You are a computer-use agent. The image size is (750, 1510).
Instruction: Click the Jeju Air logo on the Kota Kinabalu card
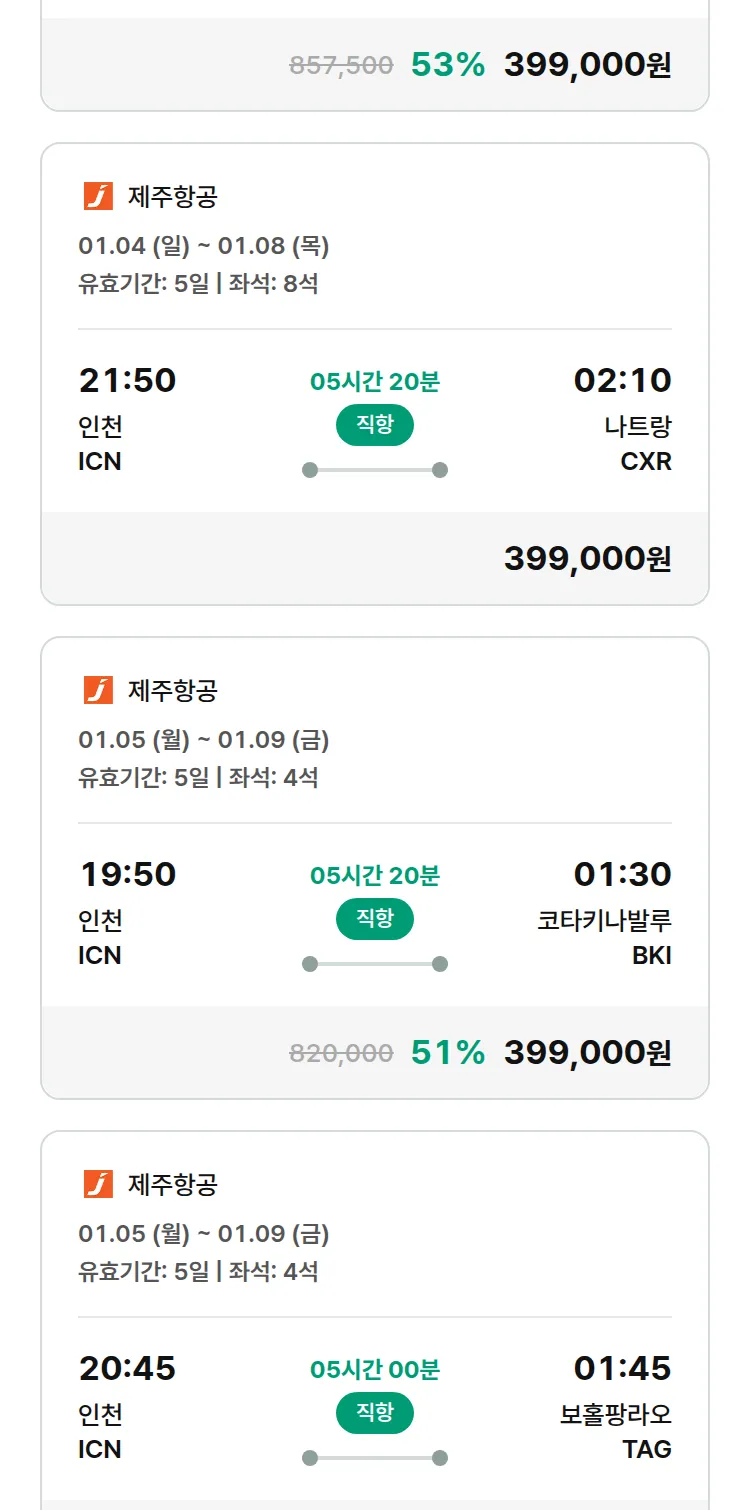(98, 690)
